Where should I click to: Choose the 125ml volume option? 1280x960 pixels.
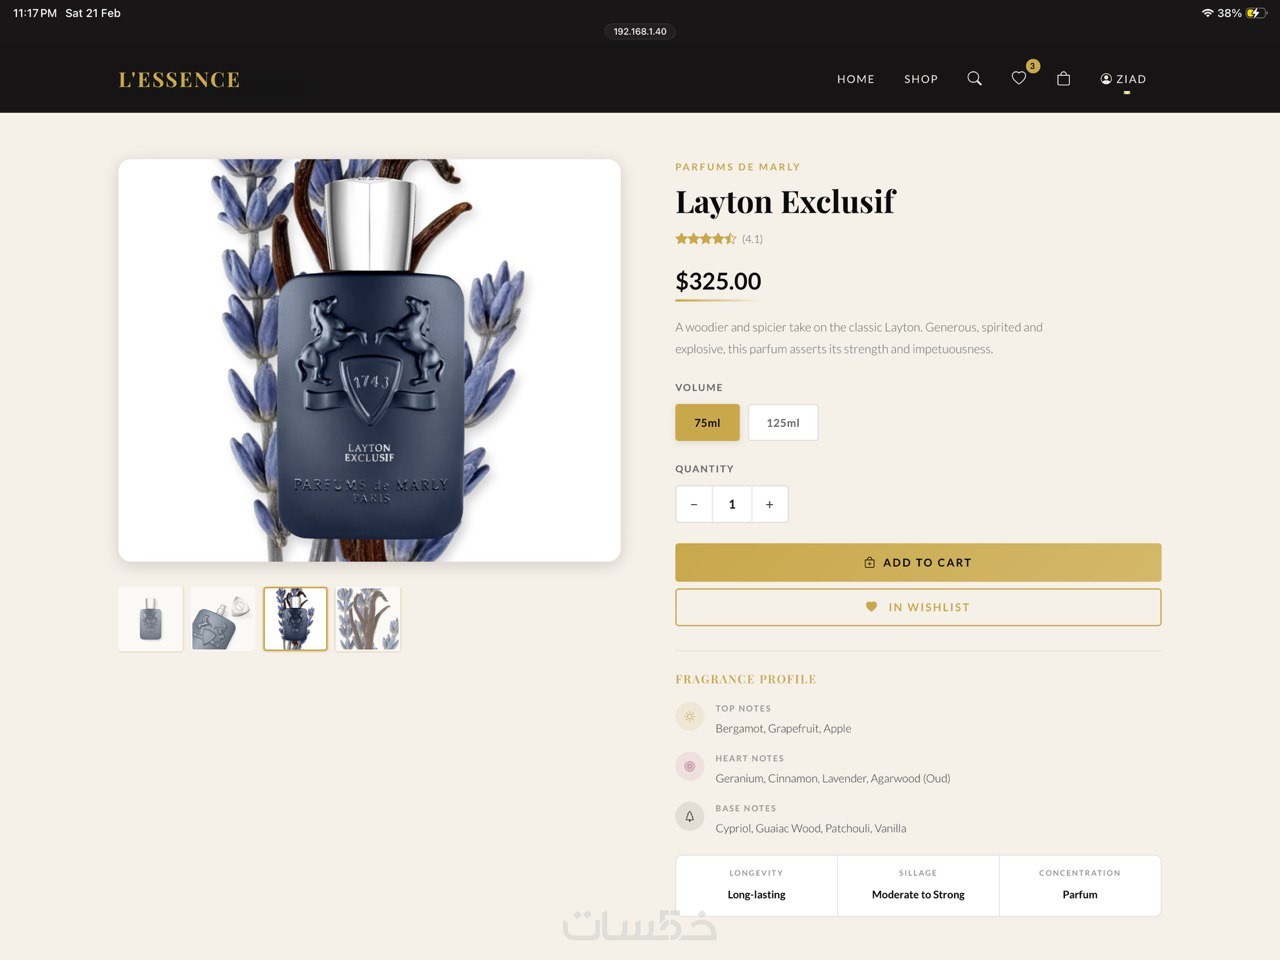pyautogui.click(x=783, y=423)
